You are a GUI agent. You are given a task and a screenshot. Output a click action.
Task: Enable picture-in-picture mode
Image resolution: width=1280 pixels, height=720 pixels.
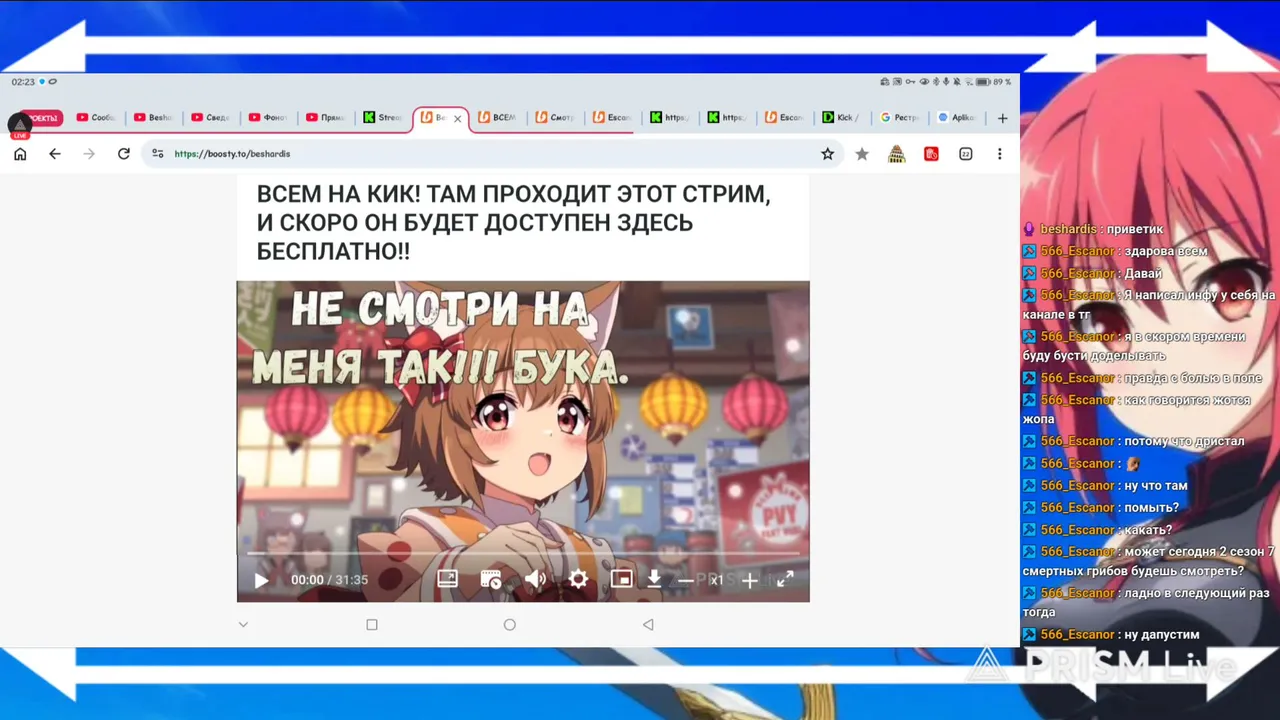point(621,579)
